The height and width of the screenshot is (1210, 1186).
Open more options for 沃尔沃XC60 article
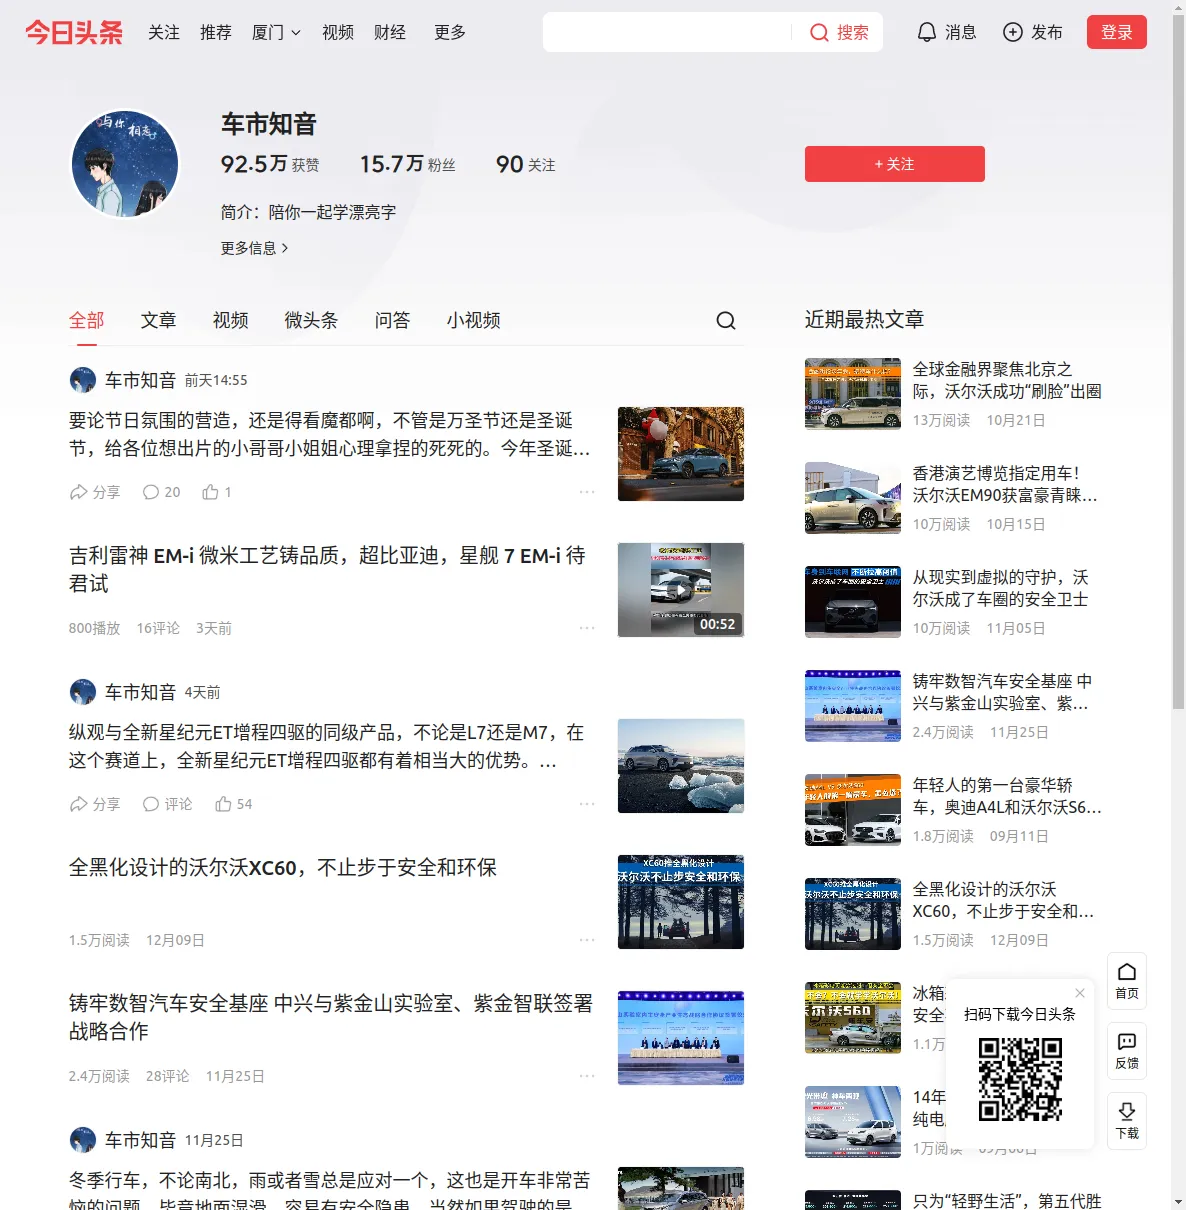click(x=587, y=940)
